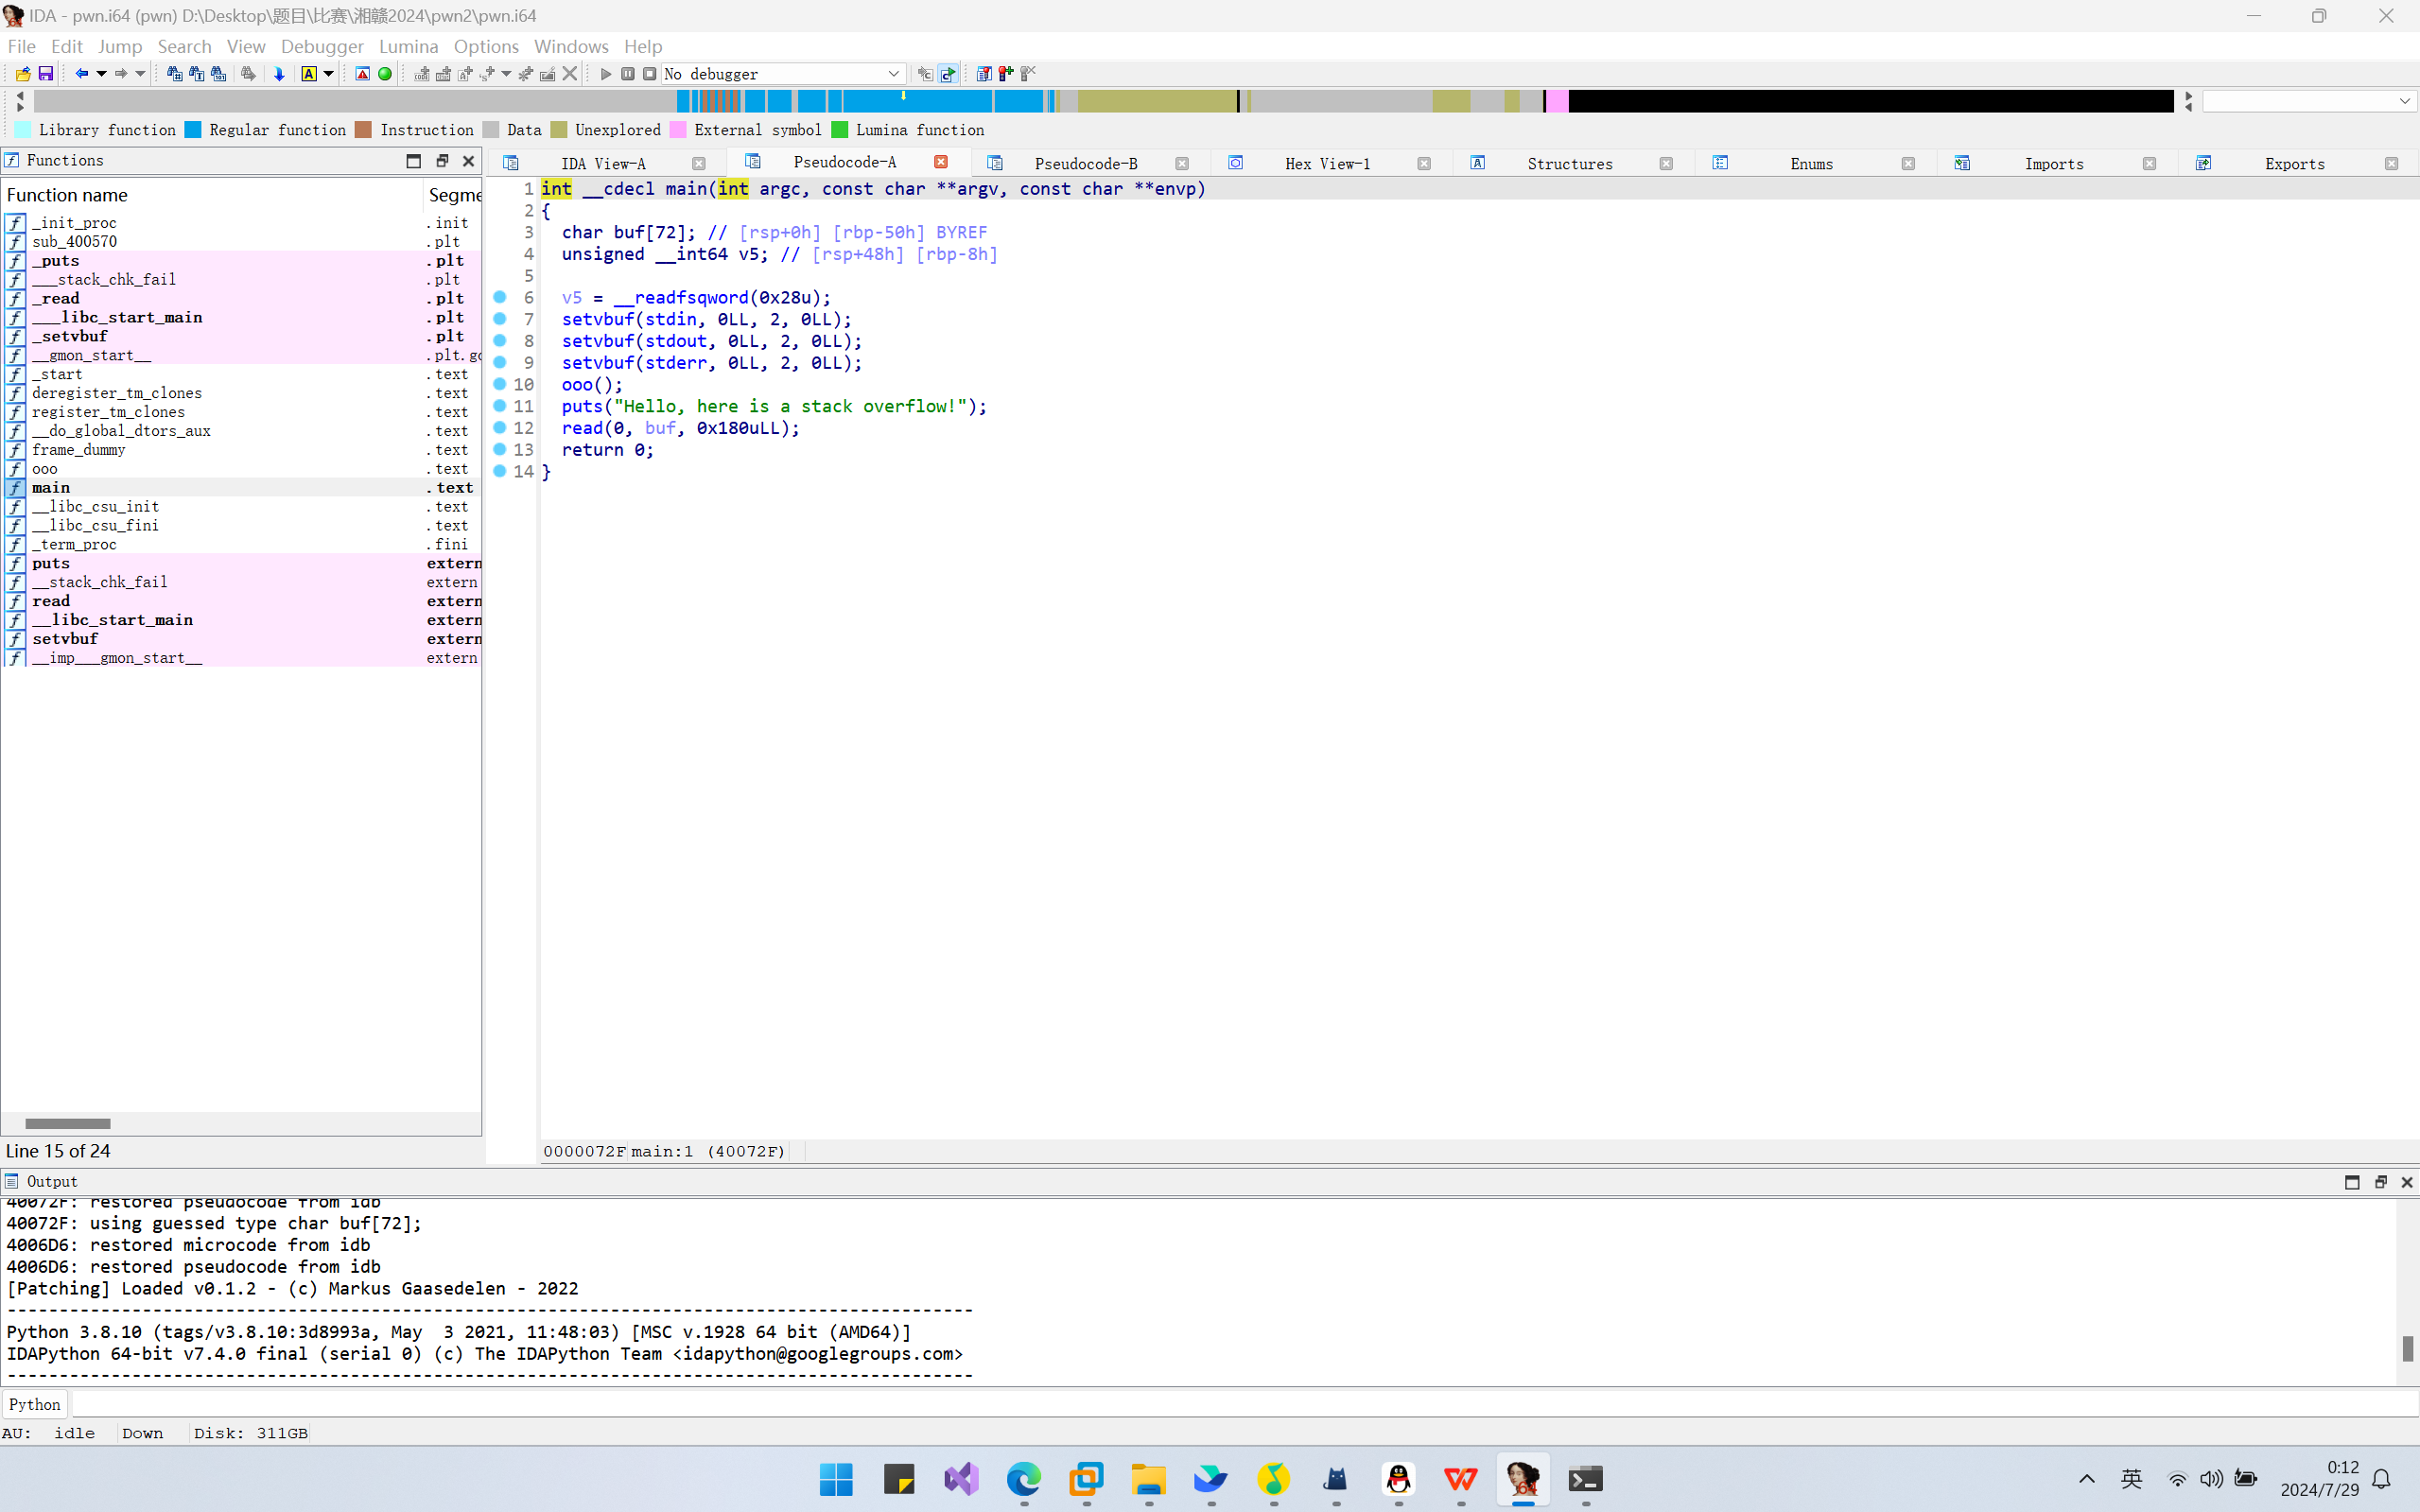2420x1512 pixels.
Task: Open the forward-arrow history dropdown
Action: point(140,74)
